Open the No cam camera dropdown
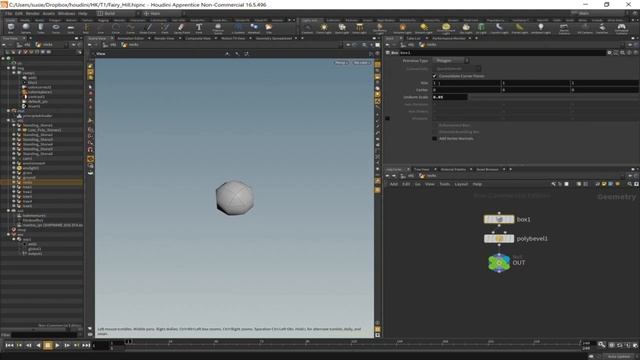The width and height of the screenshot is (640, 360). point(362,62)
